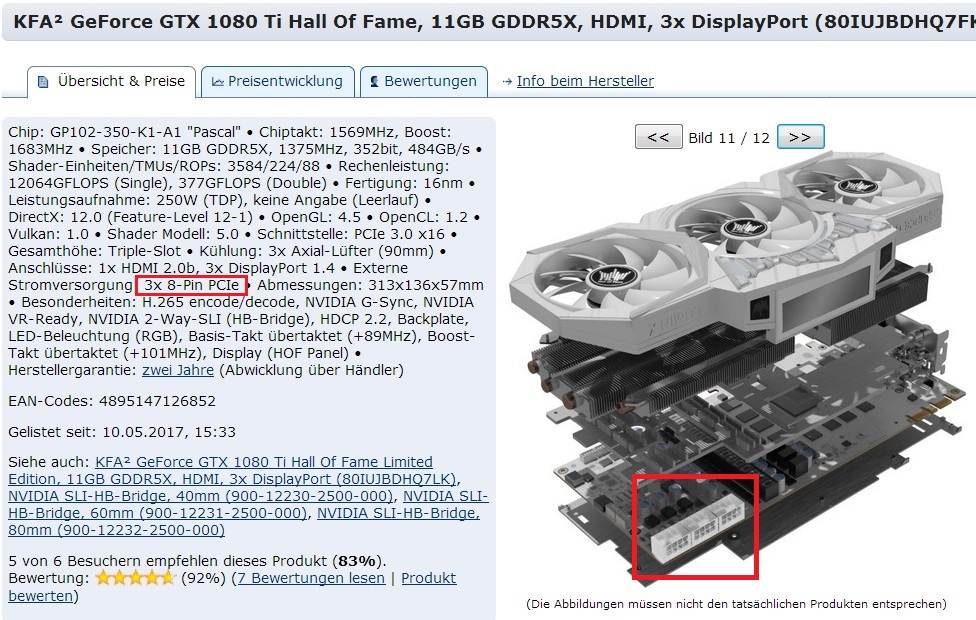976x620 pixels.
Task: Open the Info beim Hersteller link
Action: [x=585, y=81]
